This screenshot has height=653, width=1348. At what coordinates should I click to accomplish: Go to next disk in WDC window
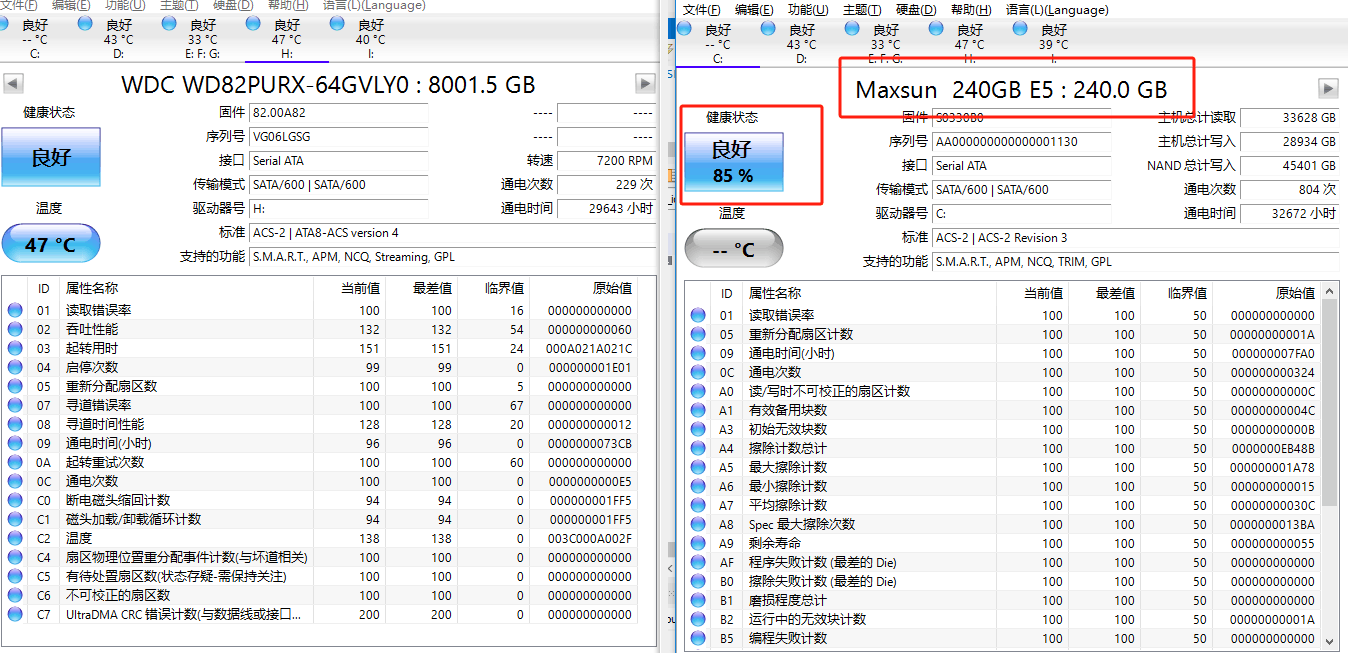tap(645, 83)
